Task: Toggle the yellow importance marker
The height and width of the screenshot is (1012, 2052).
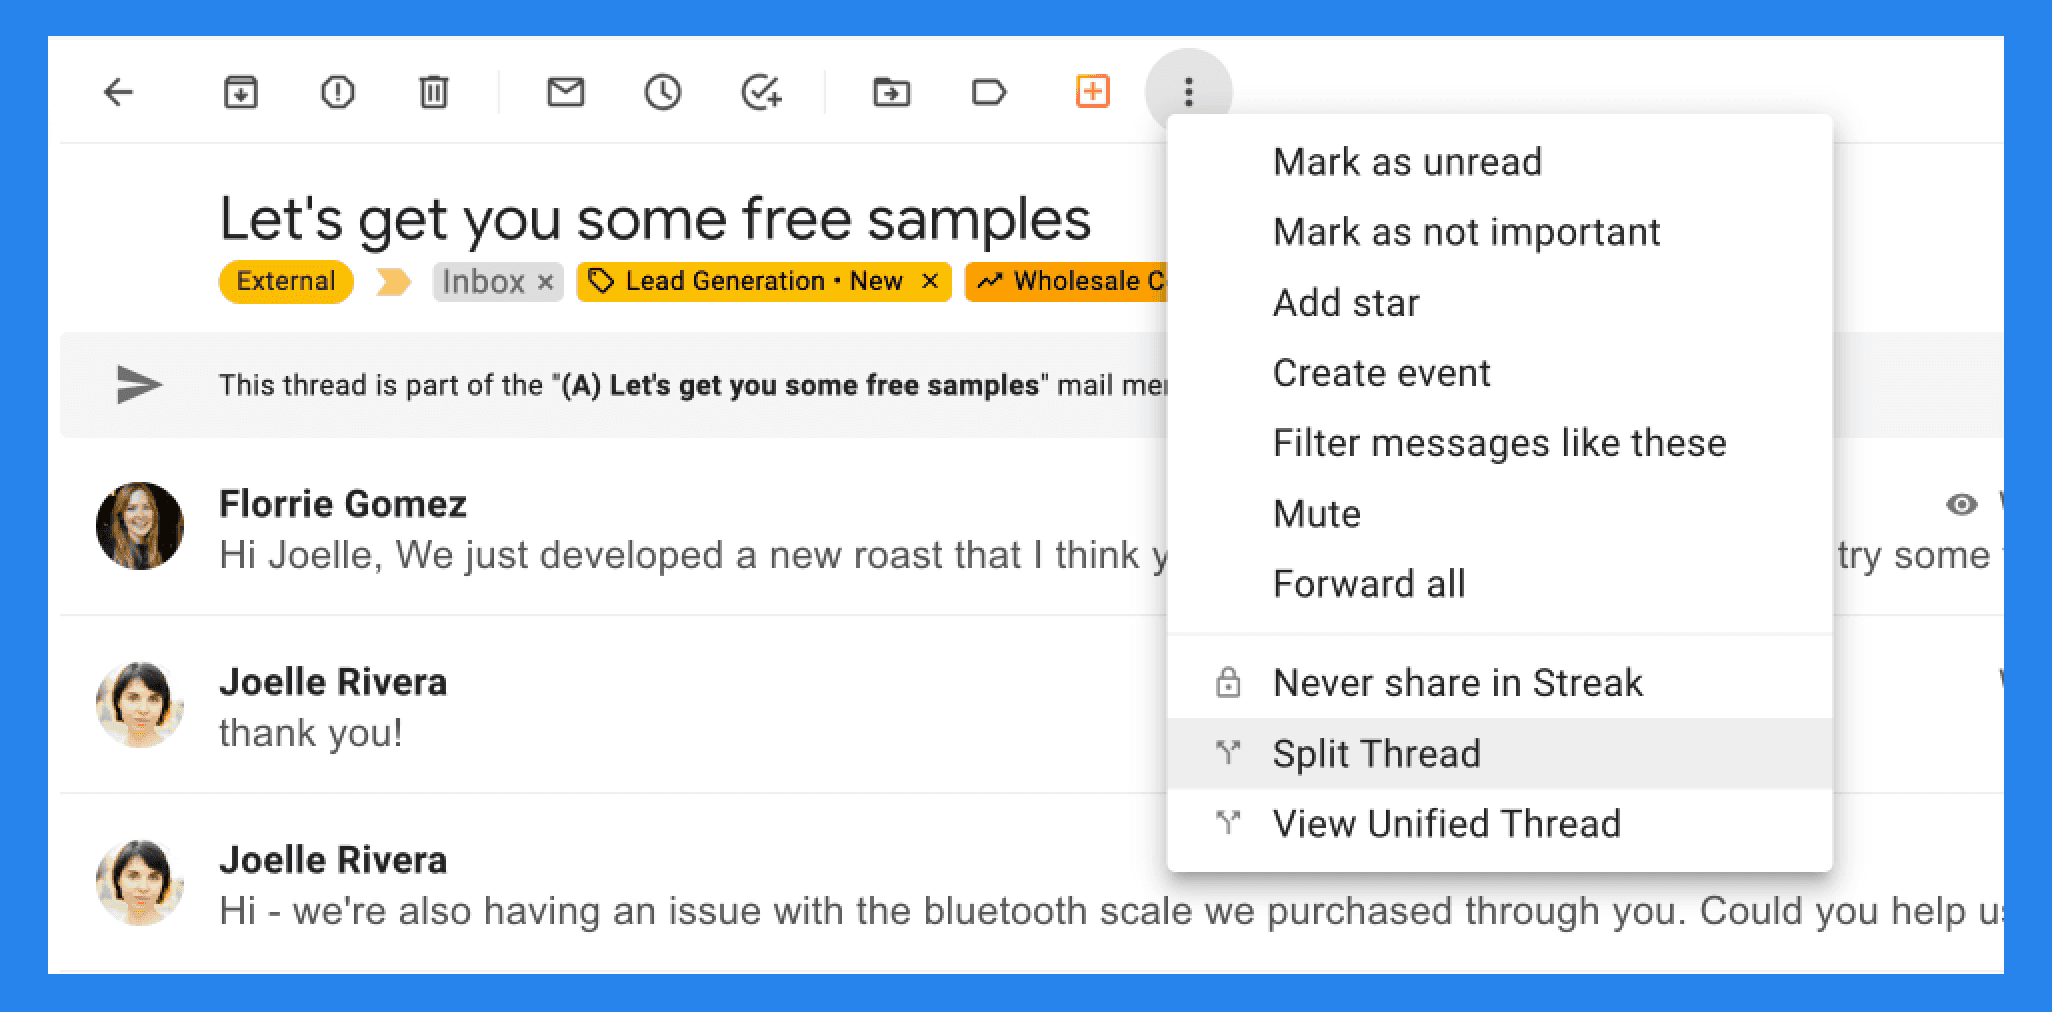Action: 393,282
